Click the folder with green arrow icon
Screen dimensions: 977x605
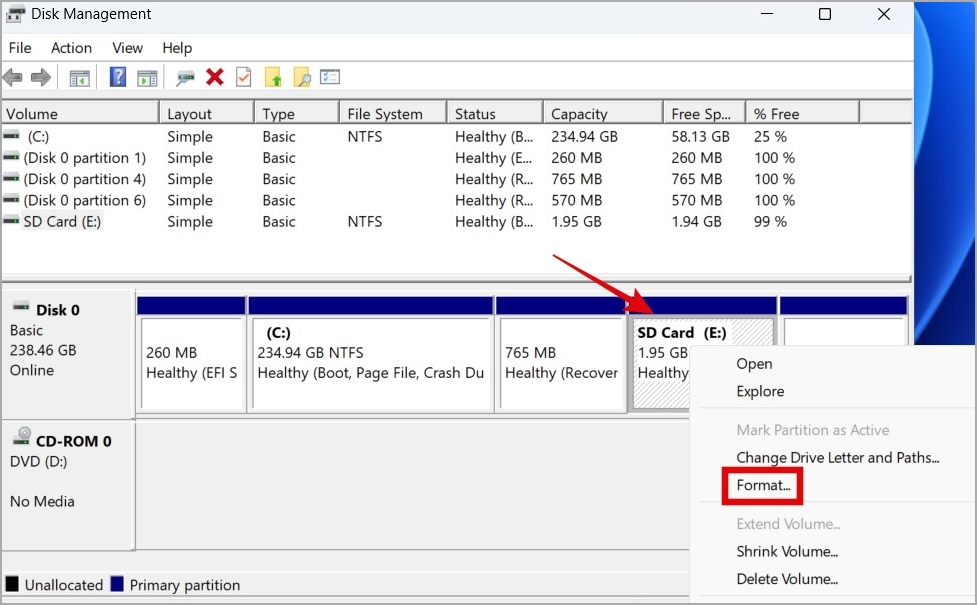(273, 77)
